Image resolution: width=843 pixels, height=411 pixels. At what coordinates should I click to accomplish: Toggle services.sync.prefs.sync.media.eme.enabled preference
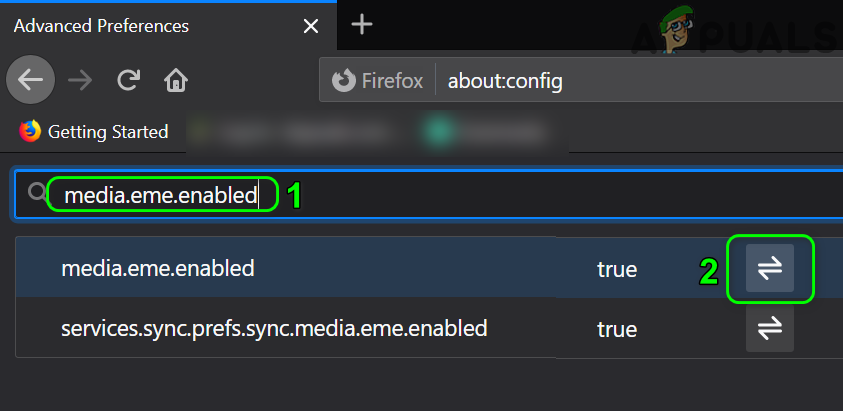tap(769, 328)
